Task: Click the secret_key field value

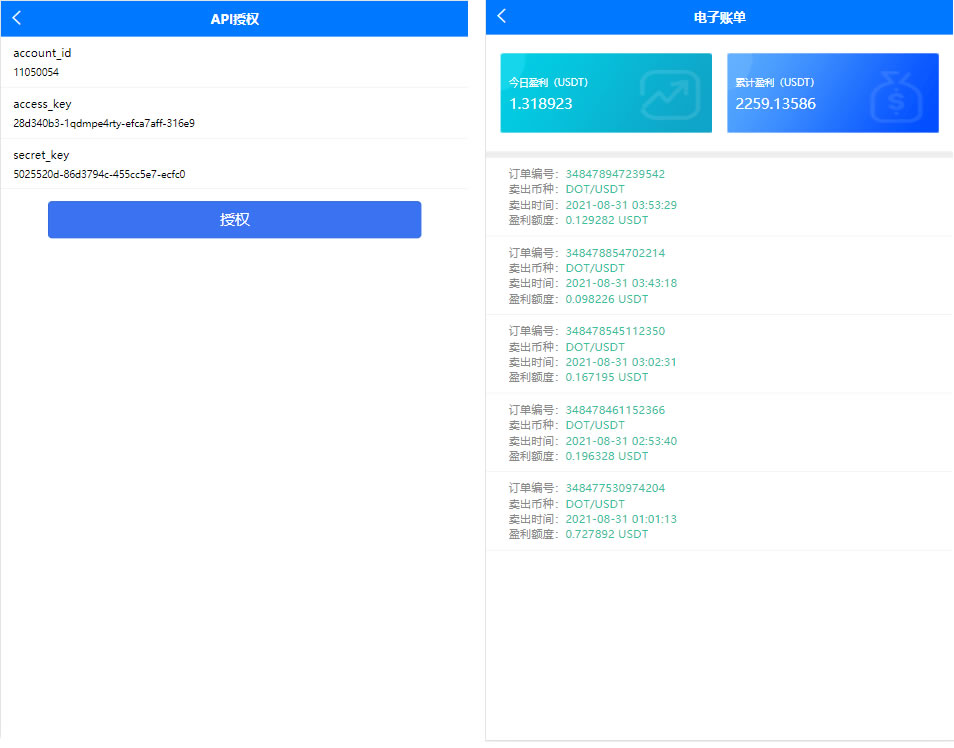Action: pos(100,174)
